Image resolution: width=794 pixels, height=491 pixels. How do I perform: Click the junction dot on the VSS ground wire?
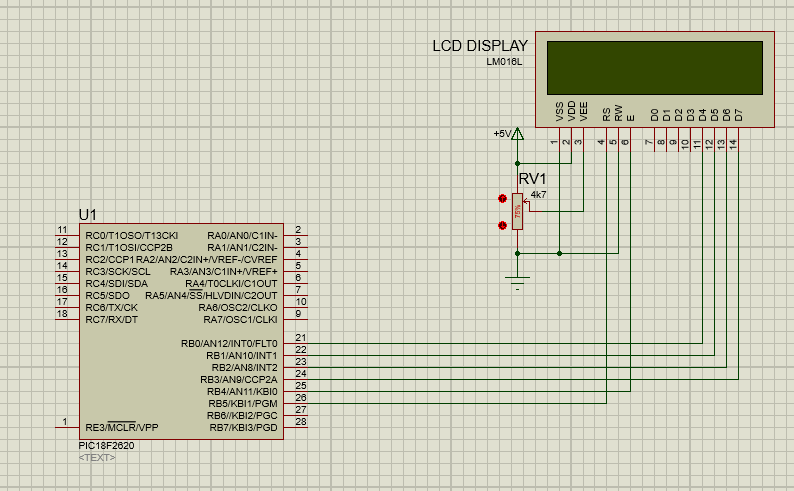560,253
